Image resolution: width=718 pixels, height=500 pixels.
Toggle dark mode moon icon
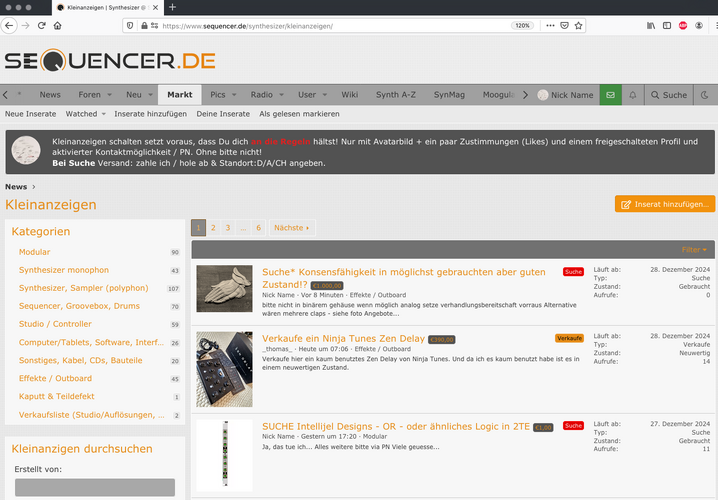click(x=704, y=95)
